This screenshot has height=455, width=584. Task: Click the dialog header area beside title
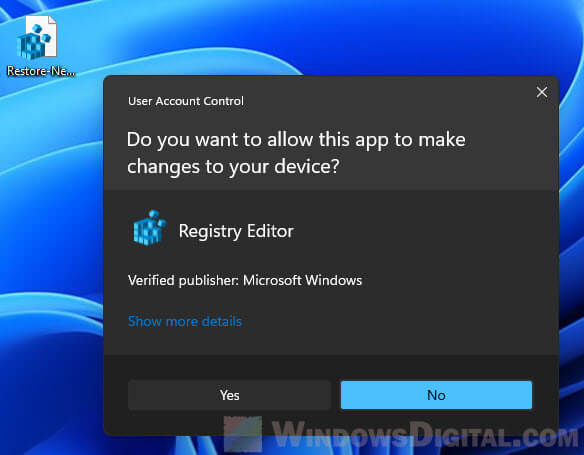[372, 101]
